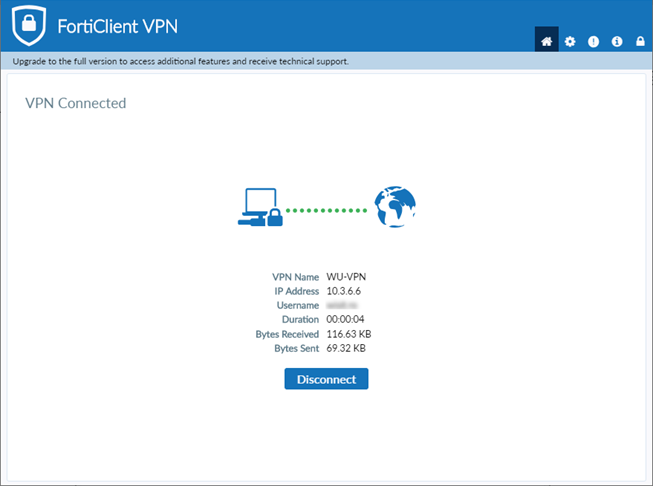This screenshot has width=653, height=486.
Task: Click the green dotted connection line
Action: tap(326, 210)
